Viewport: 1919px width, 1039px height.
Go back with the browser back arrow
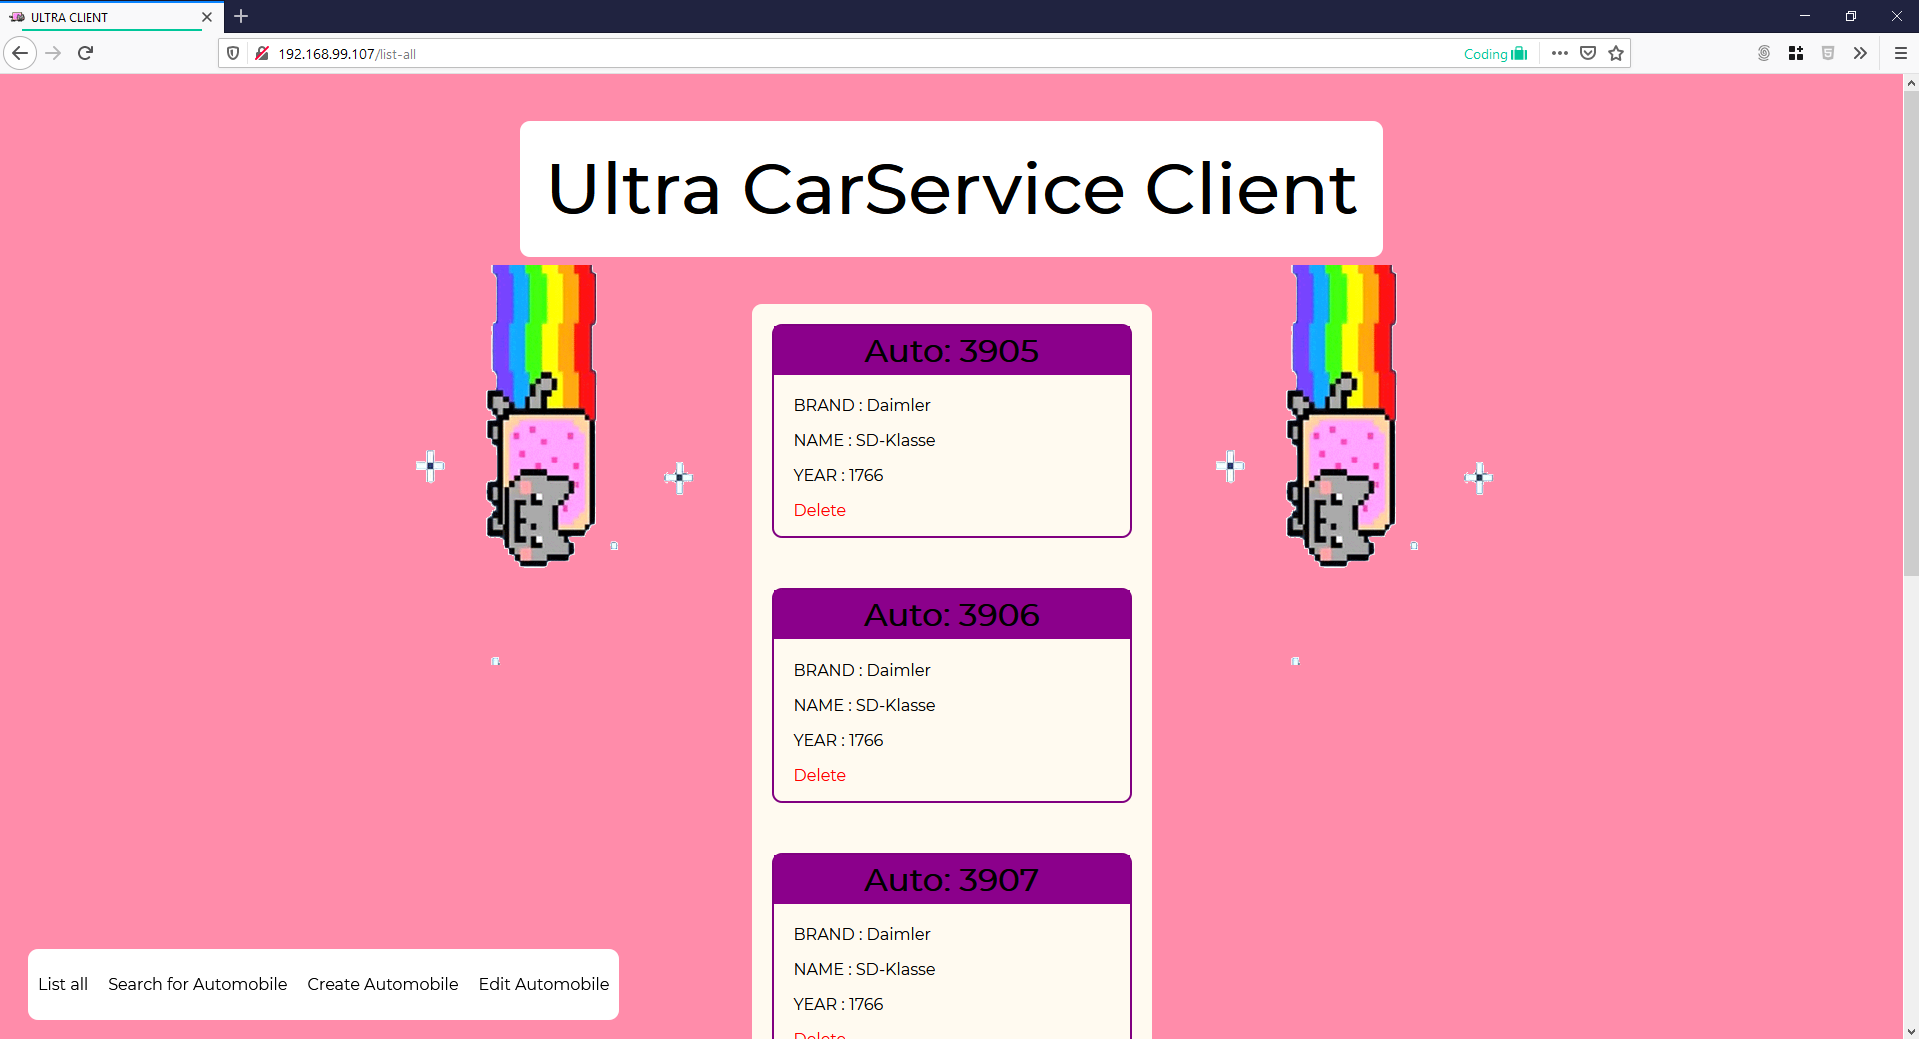pos(20,53)
